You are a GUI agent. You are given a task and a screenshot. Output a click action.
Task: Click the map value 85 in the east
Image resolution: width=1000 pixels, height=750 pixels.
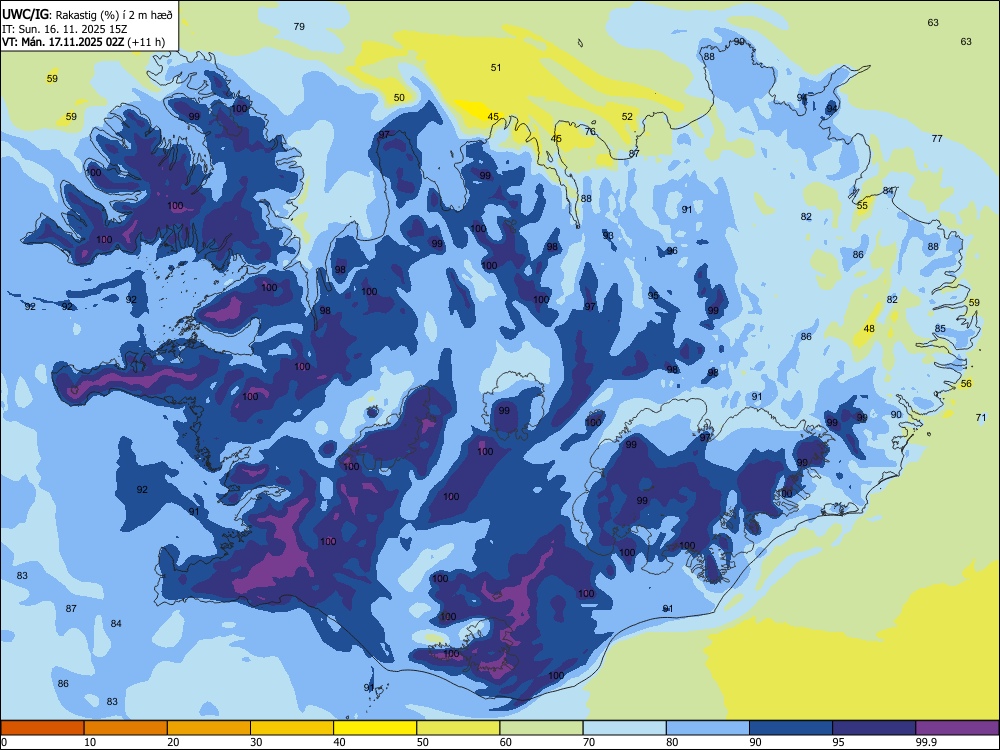point(940,328)
